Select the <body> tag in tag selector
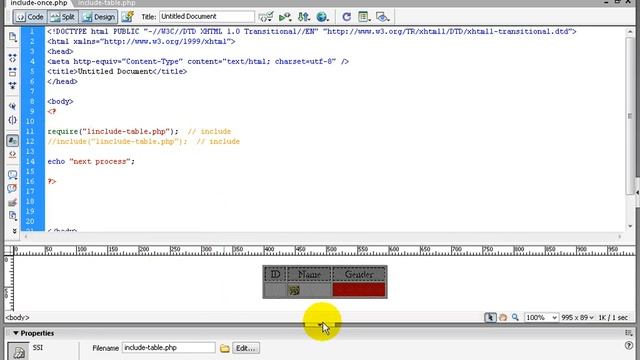640x360 pixels. 17,317
